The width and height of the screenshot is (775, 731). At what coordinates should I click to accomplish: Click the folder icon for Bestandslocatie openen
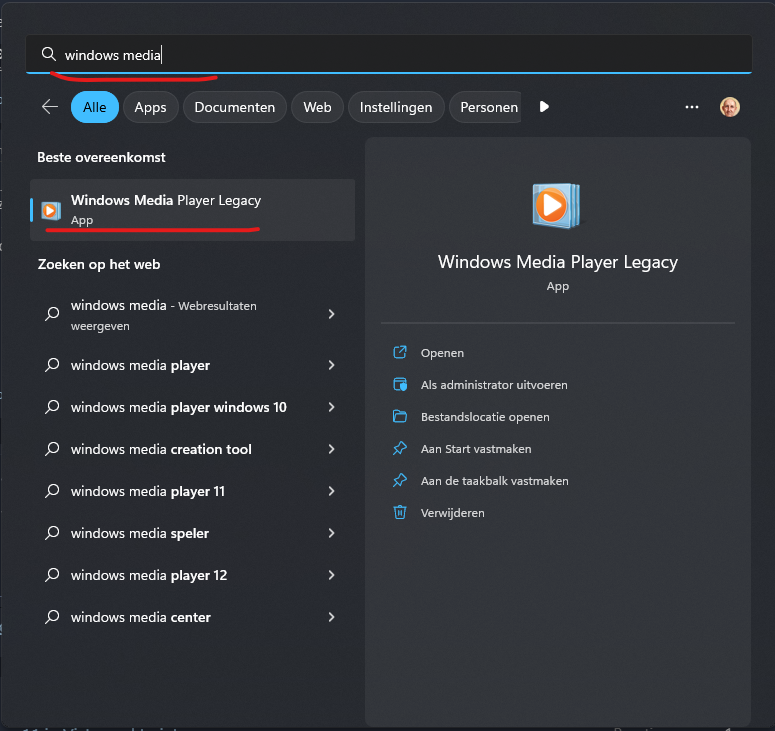(400, 417)
